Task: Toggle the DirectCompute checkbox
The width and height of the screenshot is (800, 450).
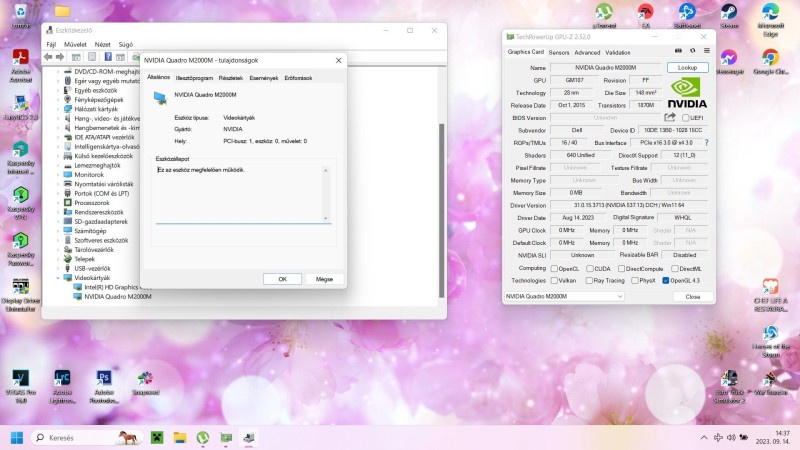Action: point(621,268)
